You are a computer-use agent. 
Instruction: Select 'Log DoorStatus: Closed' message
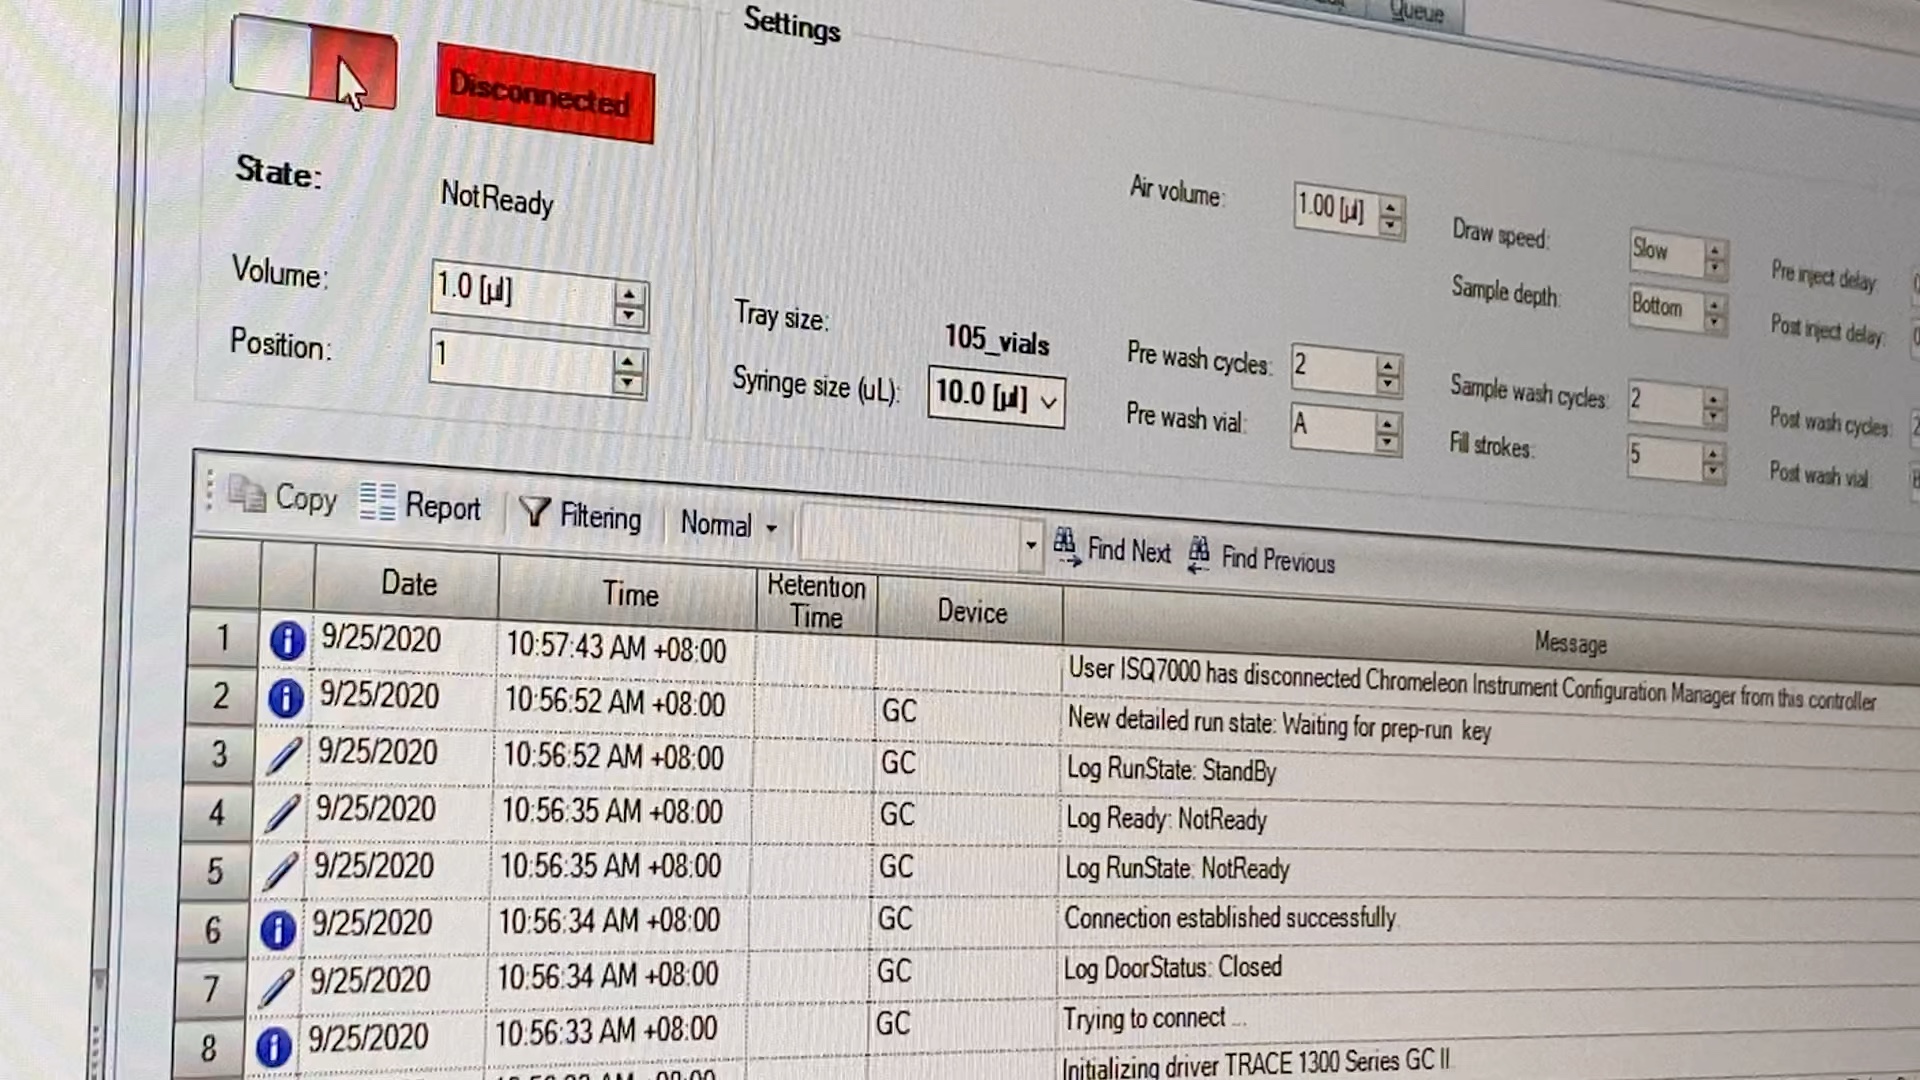coord(1172,967)
